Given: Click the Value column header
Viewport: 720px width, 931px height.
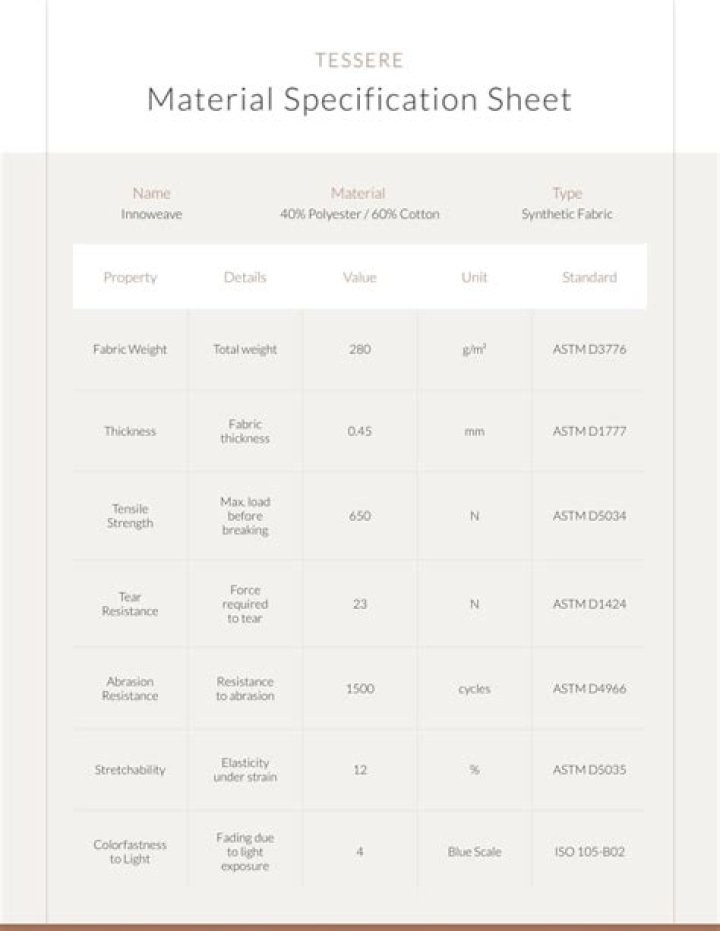Looking at the screenshot, I should pyautogui.click(x=359, y=277).
